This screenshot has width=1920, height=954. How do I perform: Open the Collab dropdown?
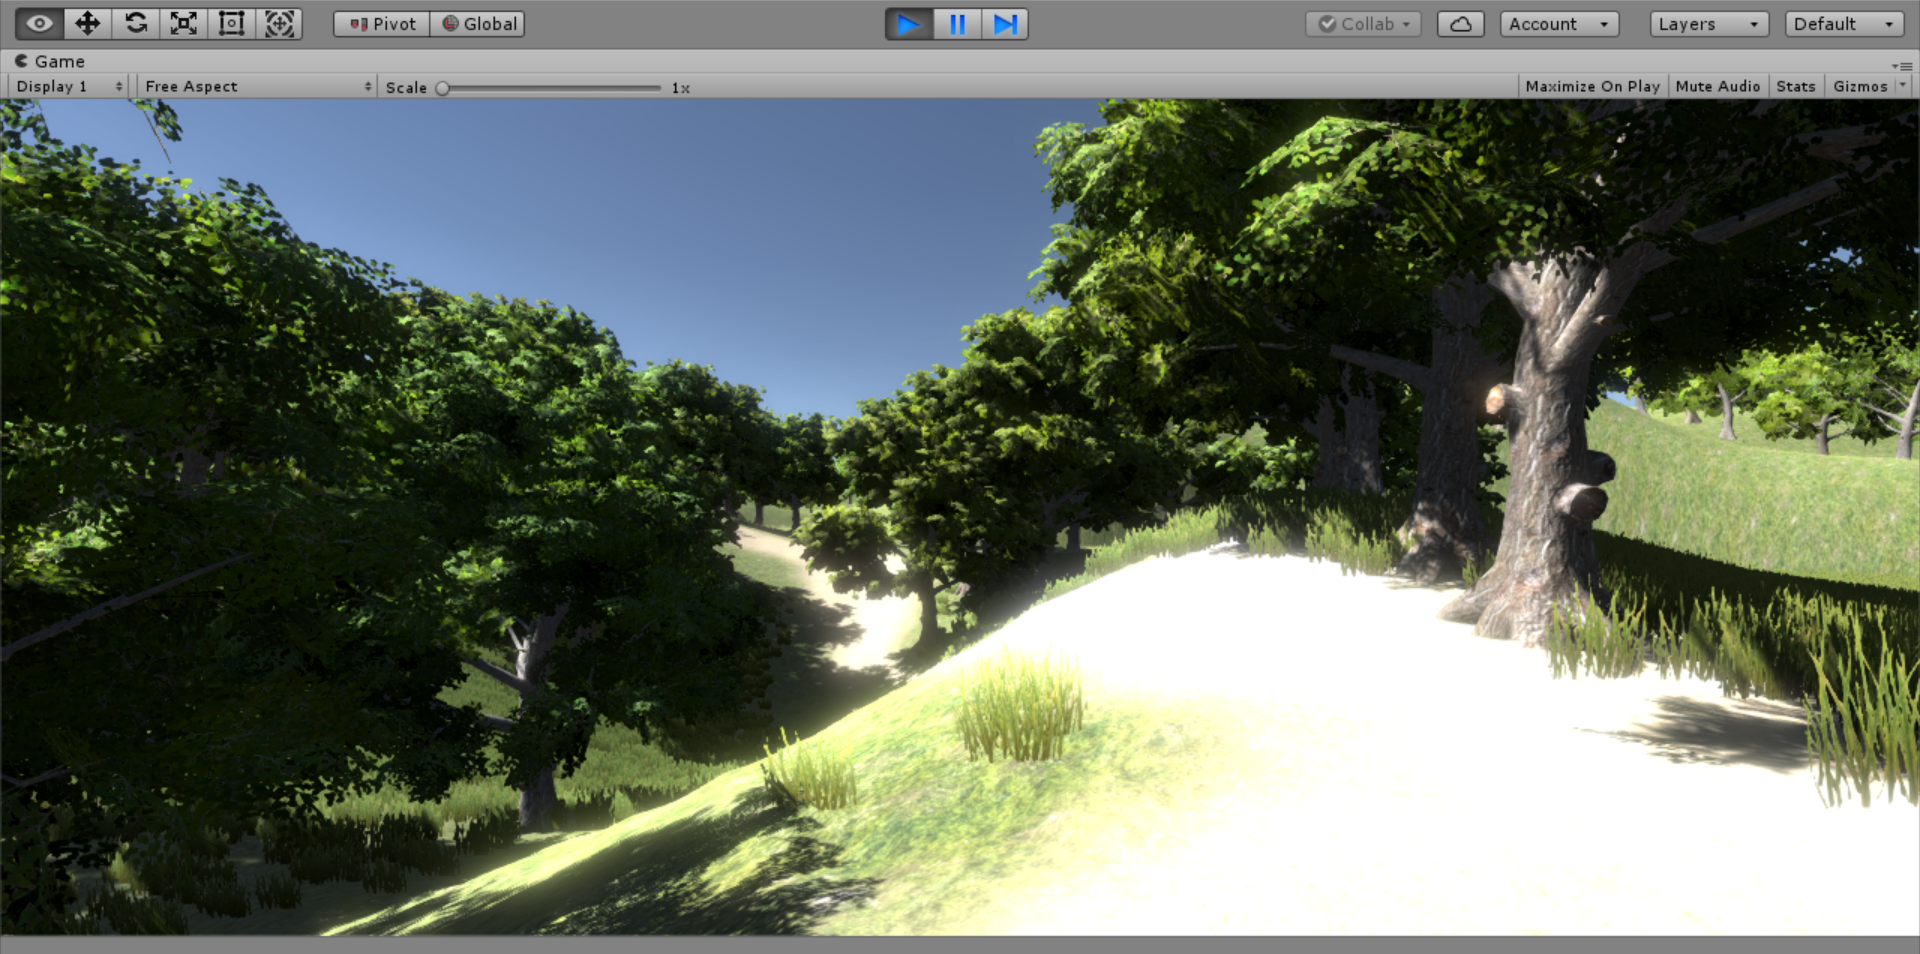[1363, 24]
